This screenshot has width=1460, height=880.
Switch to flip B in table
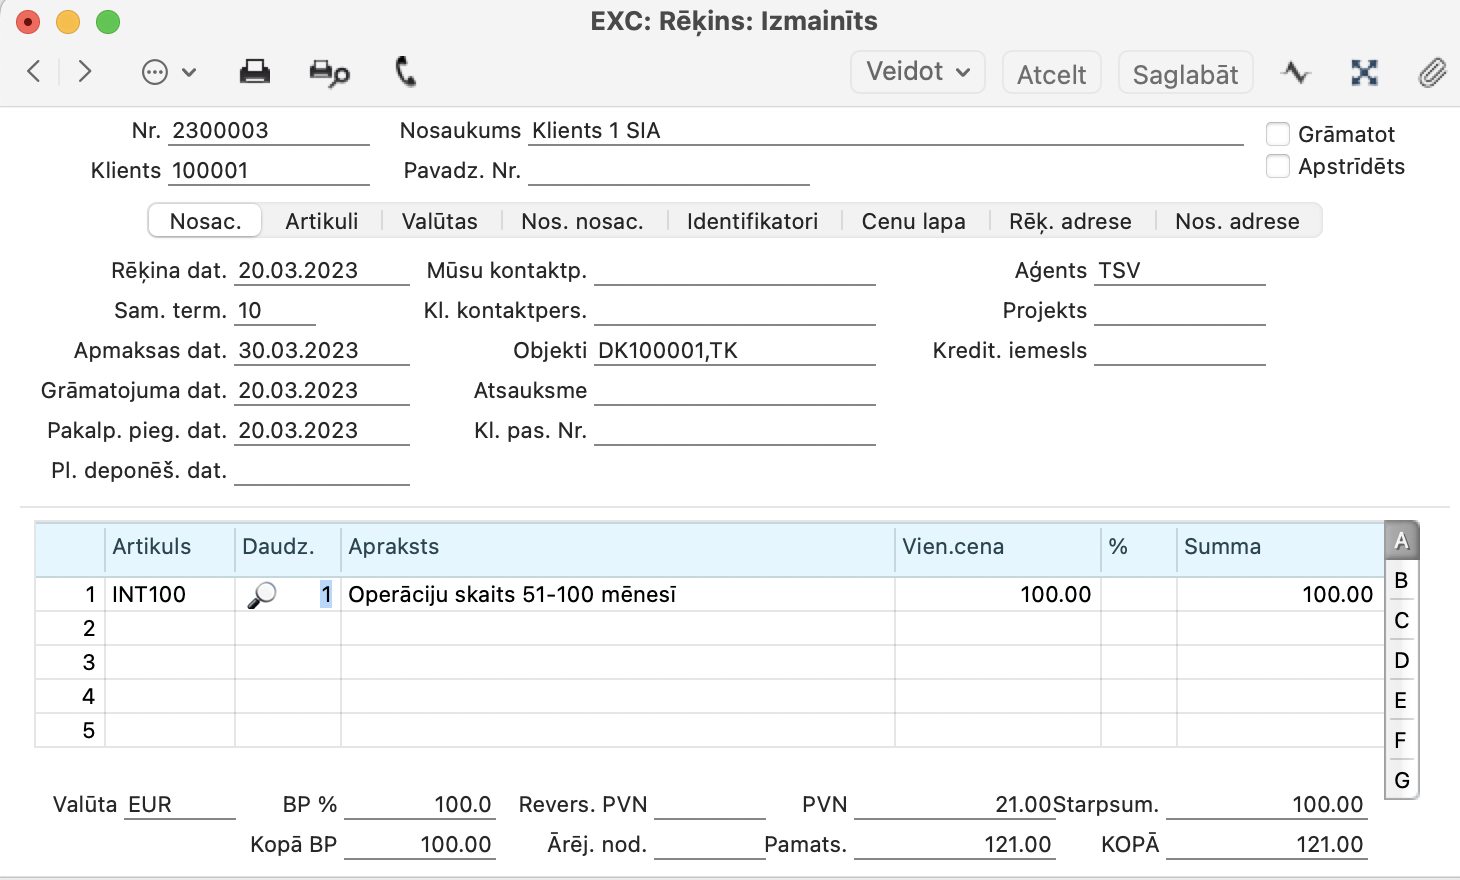coord(1401,580)
